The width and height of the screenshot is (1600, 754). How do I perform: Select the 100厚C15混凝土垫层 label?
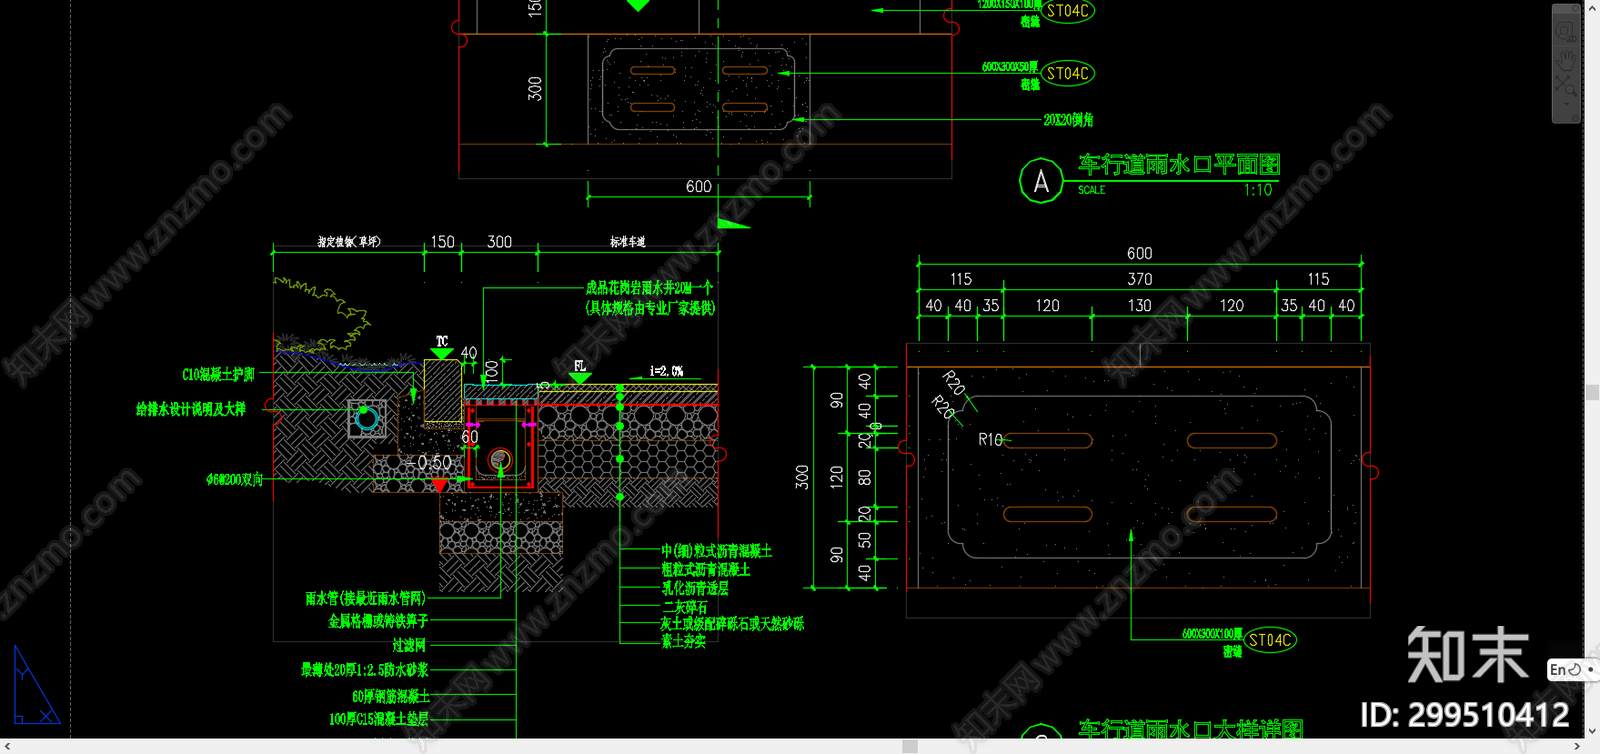click(379, 719)
